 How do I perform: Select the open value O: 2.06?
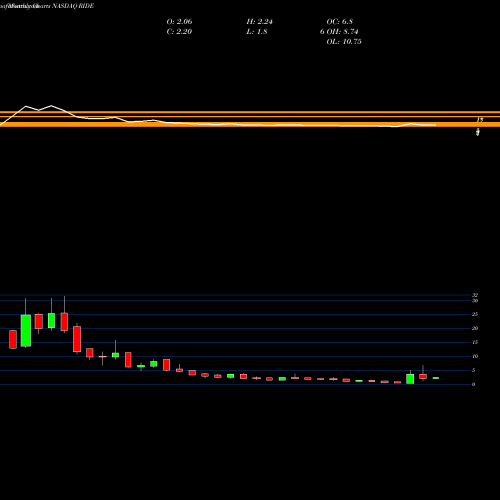click(x=179, y=22)
